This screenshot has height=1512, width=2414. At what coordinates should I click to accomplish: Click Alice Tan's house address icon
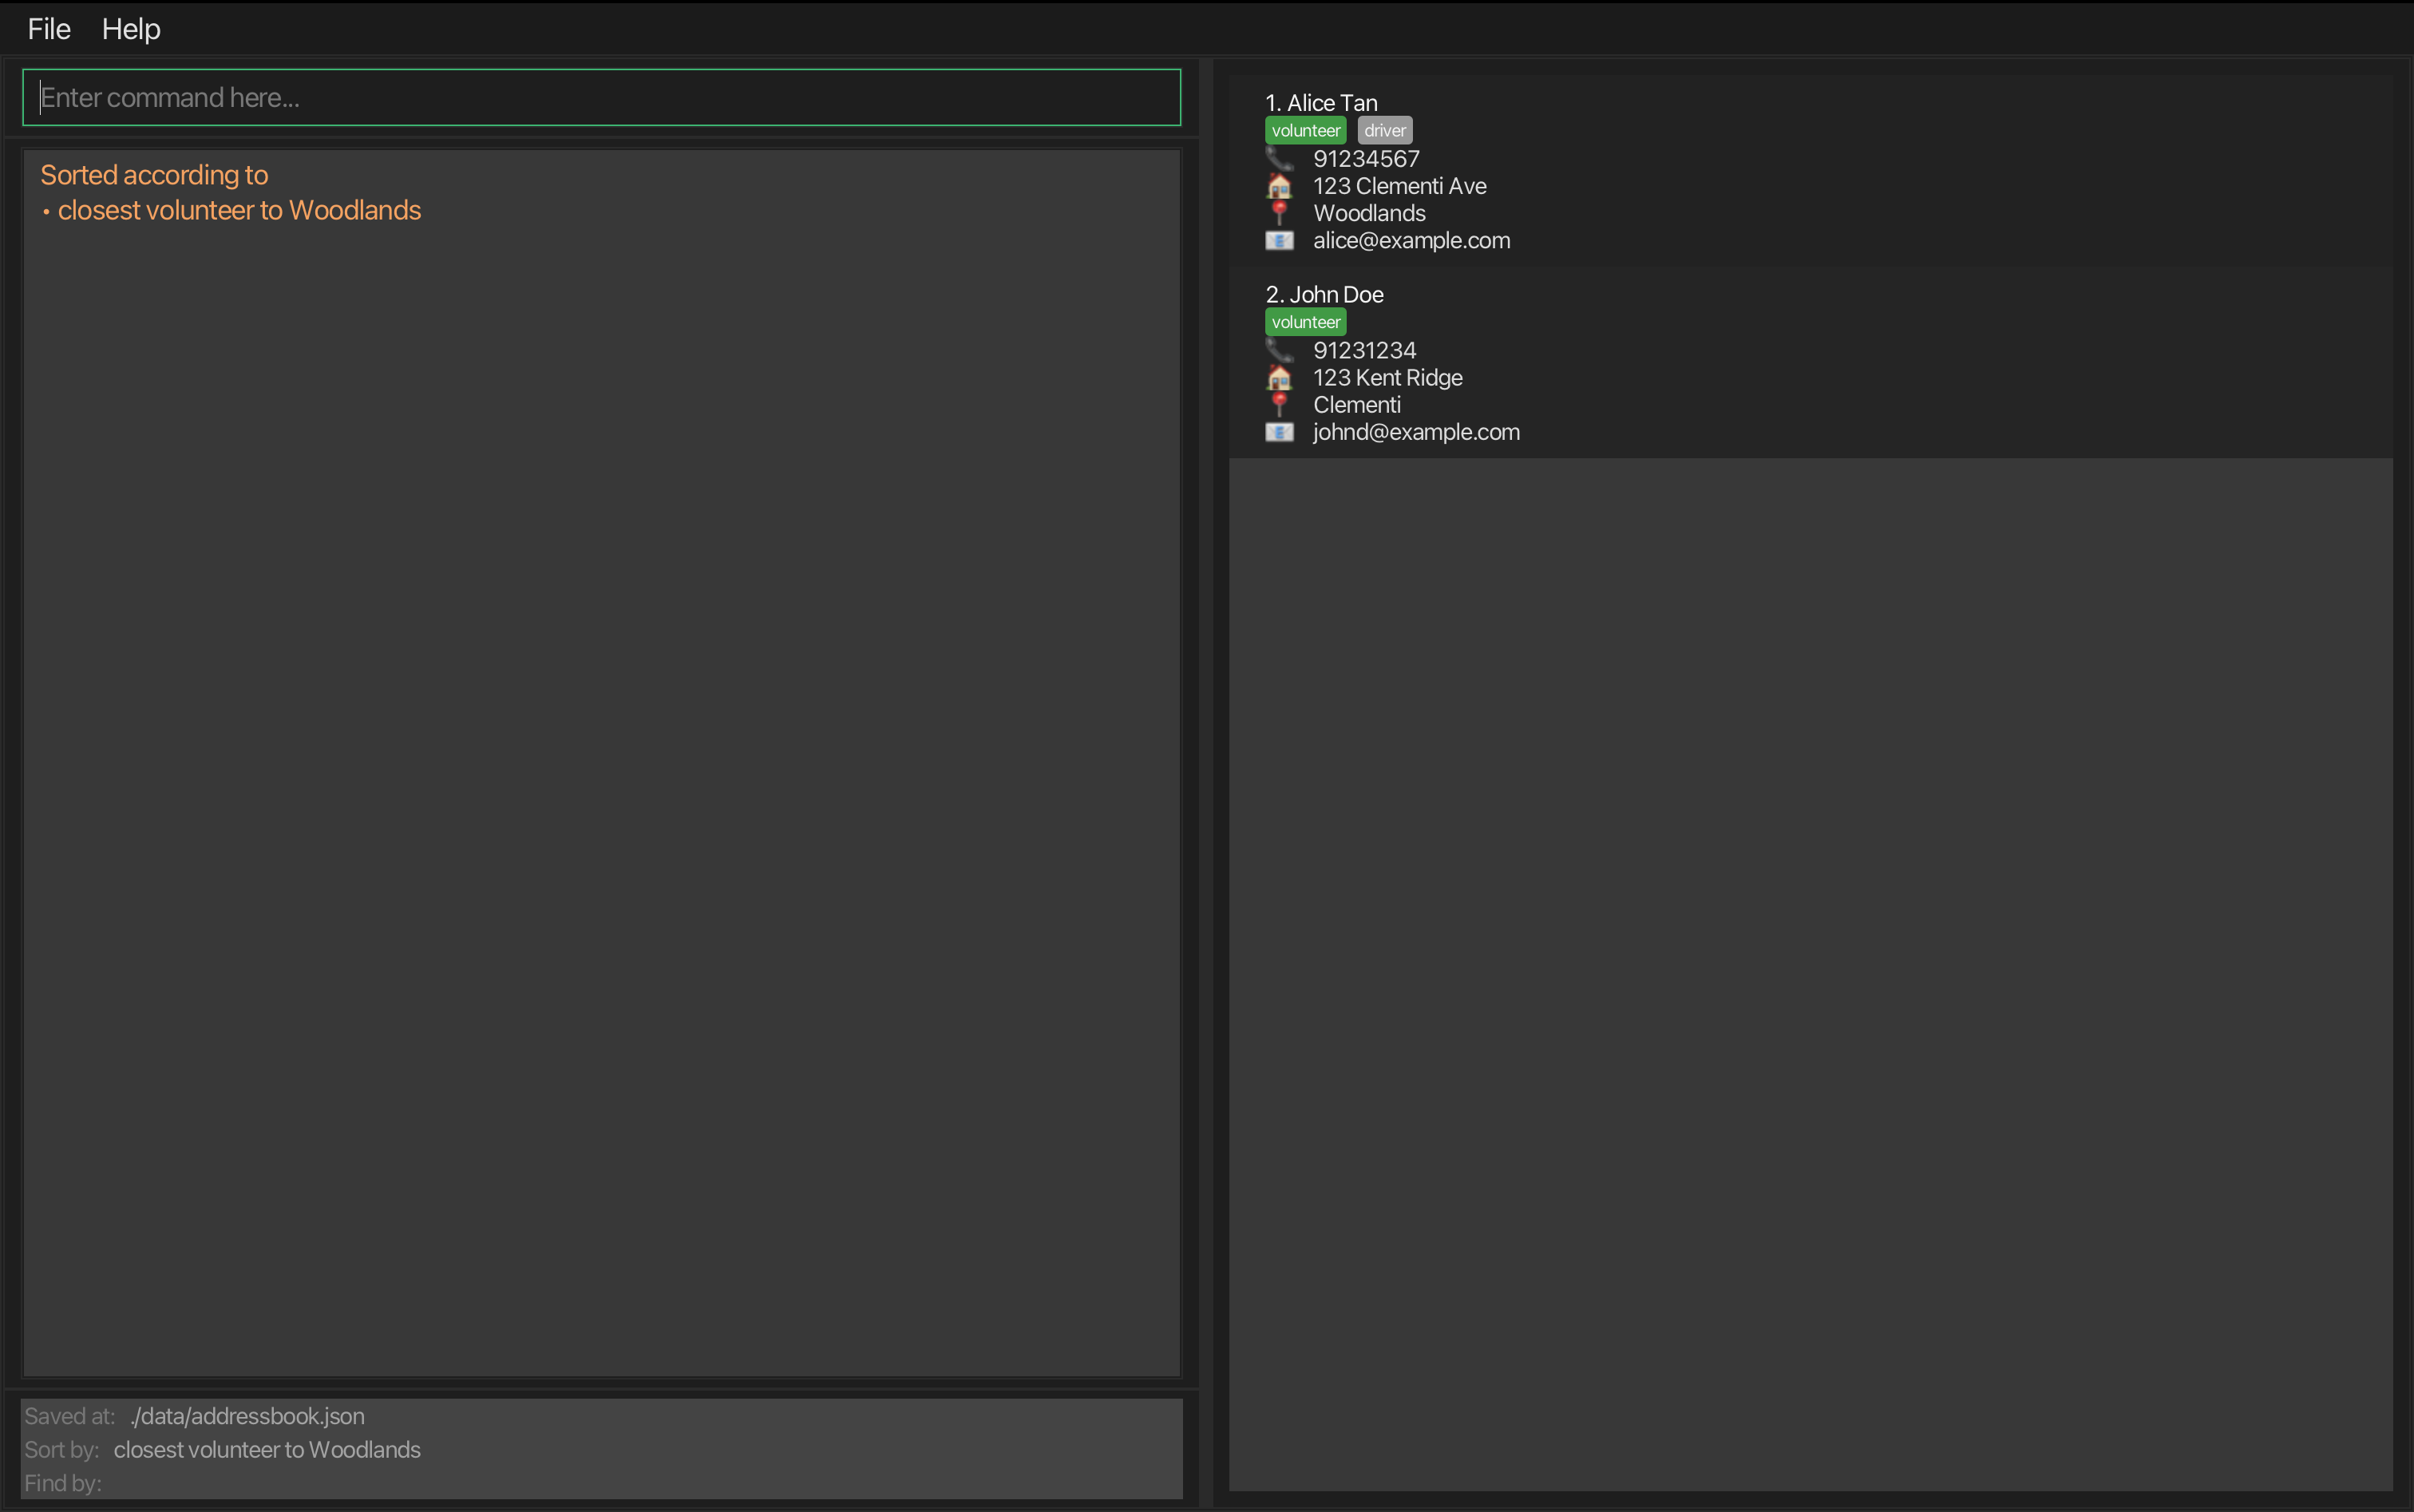pyautogui.click(x=1279, y=186)
